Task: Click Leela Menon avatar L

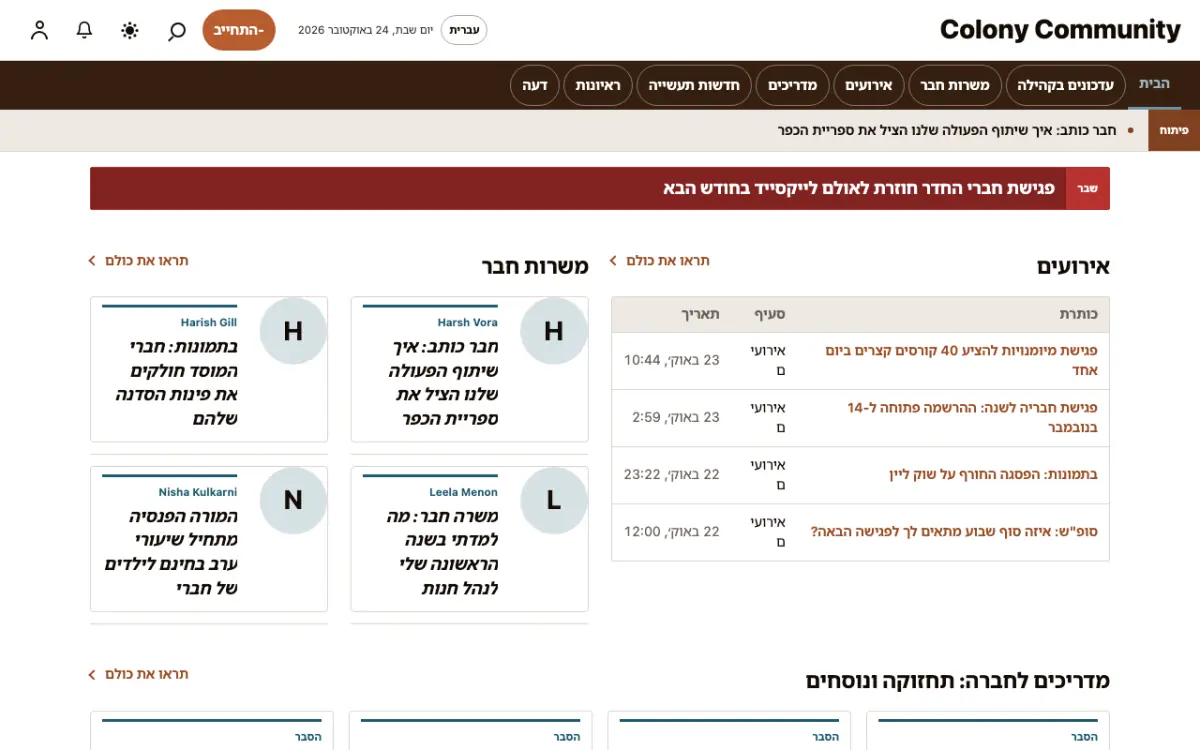Action: coord(553,500)
